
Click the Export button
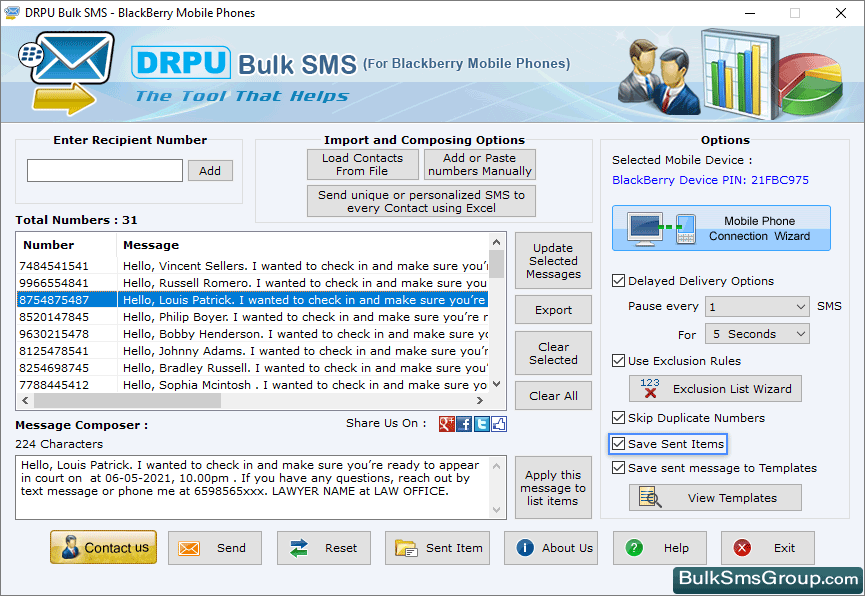(553, 310)
